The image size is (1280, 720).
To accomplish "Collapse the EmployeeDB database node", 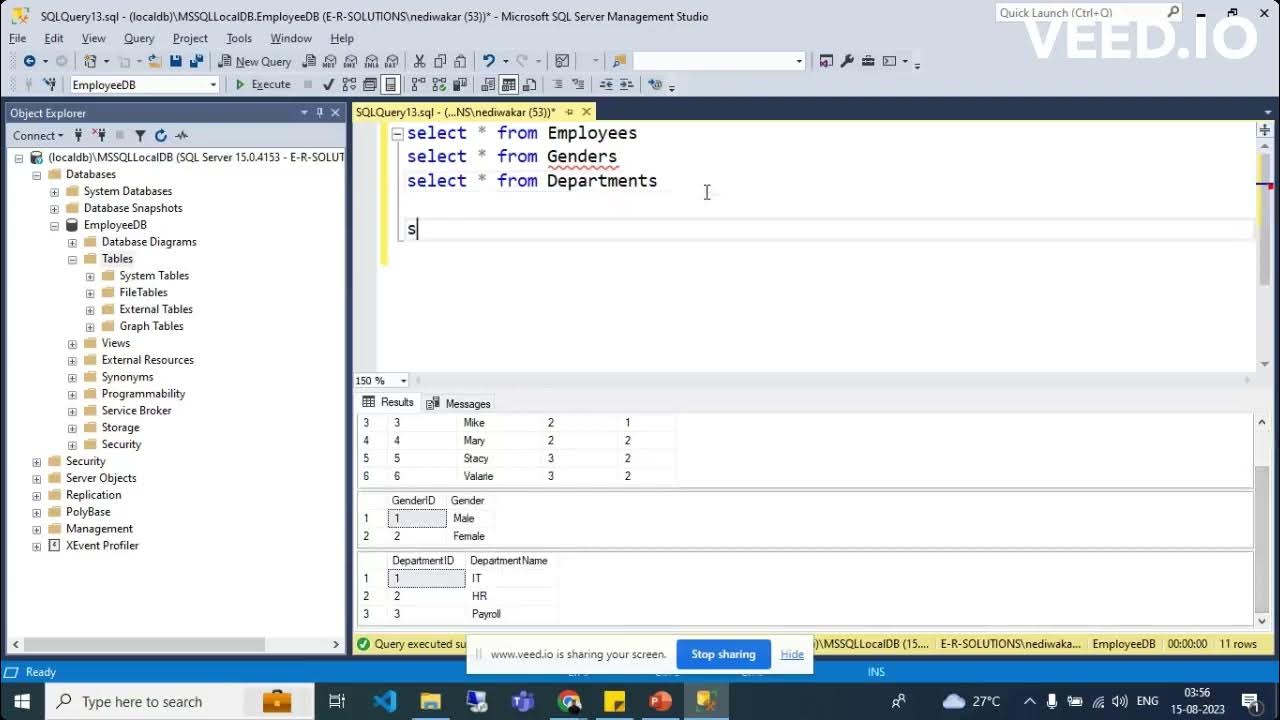I will [54, 225].
